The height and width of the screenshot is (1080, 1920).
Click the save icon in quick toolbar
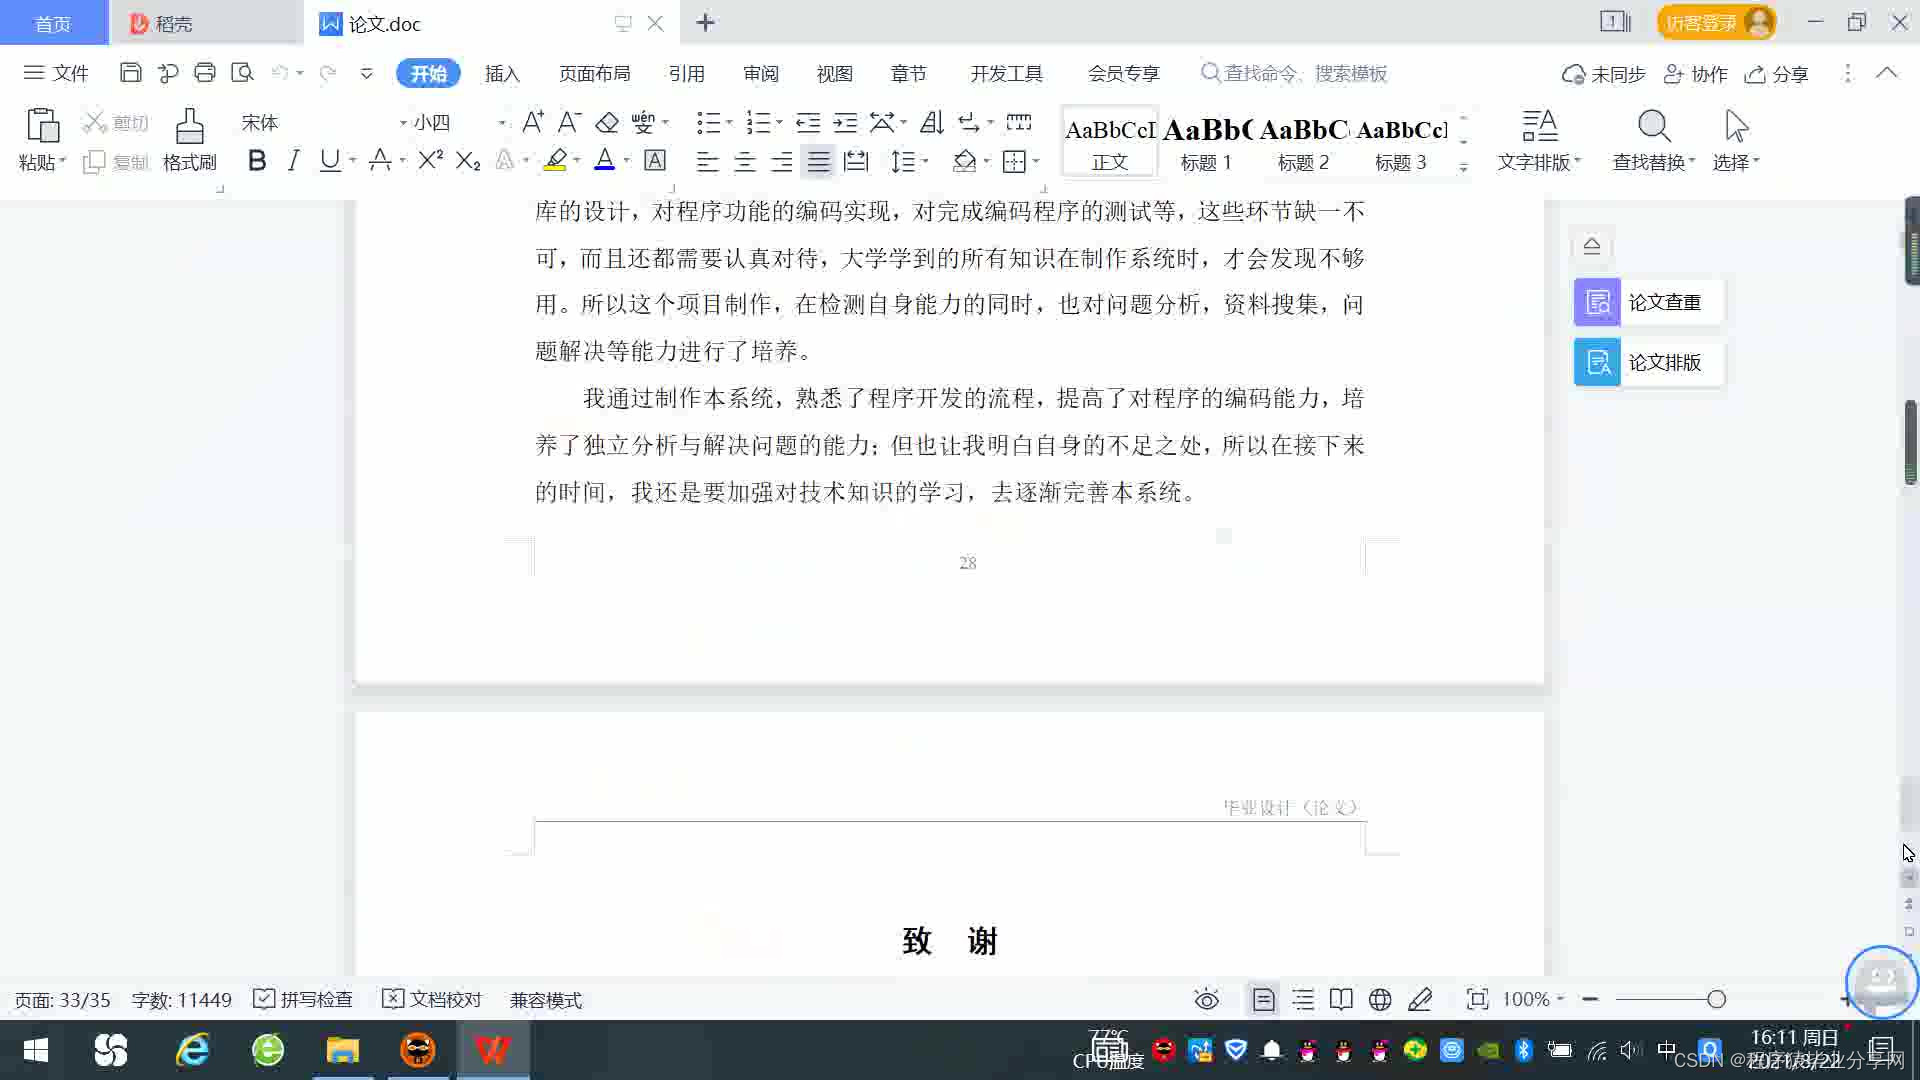click(130, 73)
